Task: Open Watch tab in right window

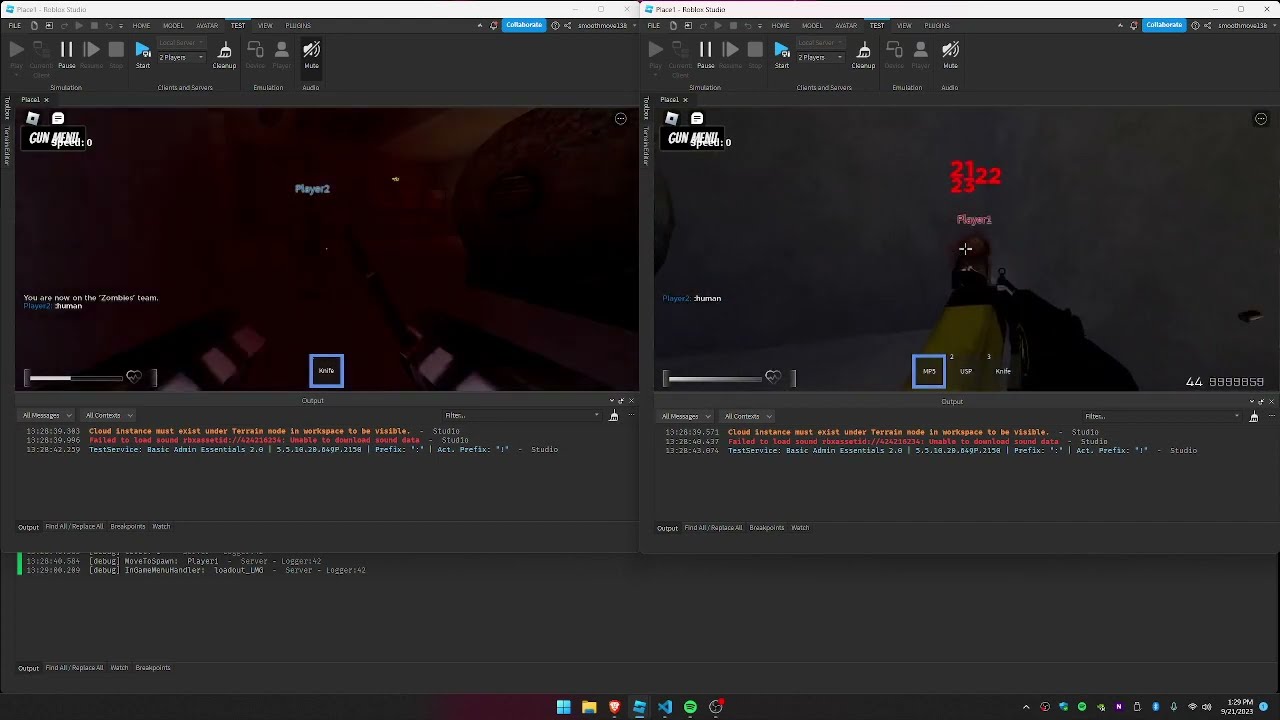Action: (800, 528)
